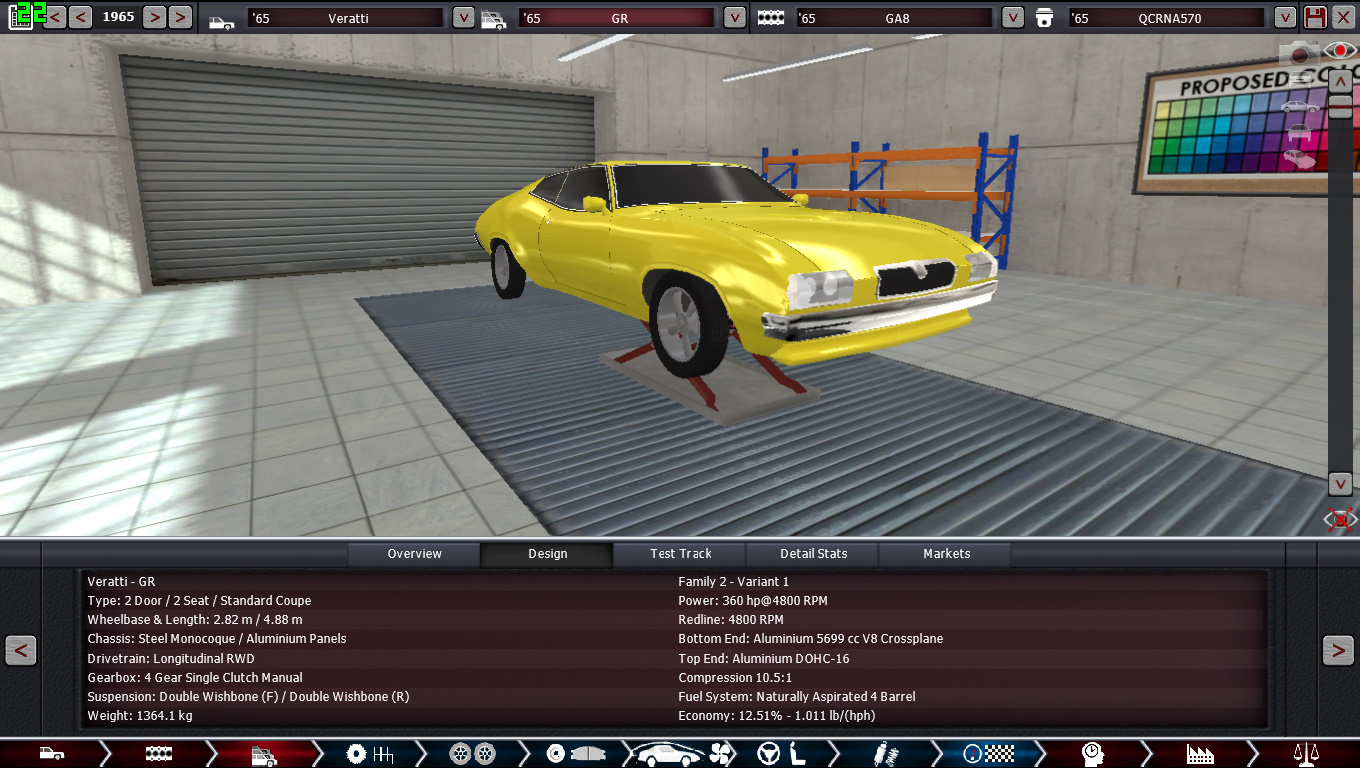The width and height of the screenshot is (1360, 768).
Task: Open the suspension spring step
Action: click(x=885, y=753)
